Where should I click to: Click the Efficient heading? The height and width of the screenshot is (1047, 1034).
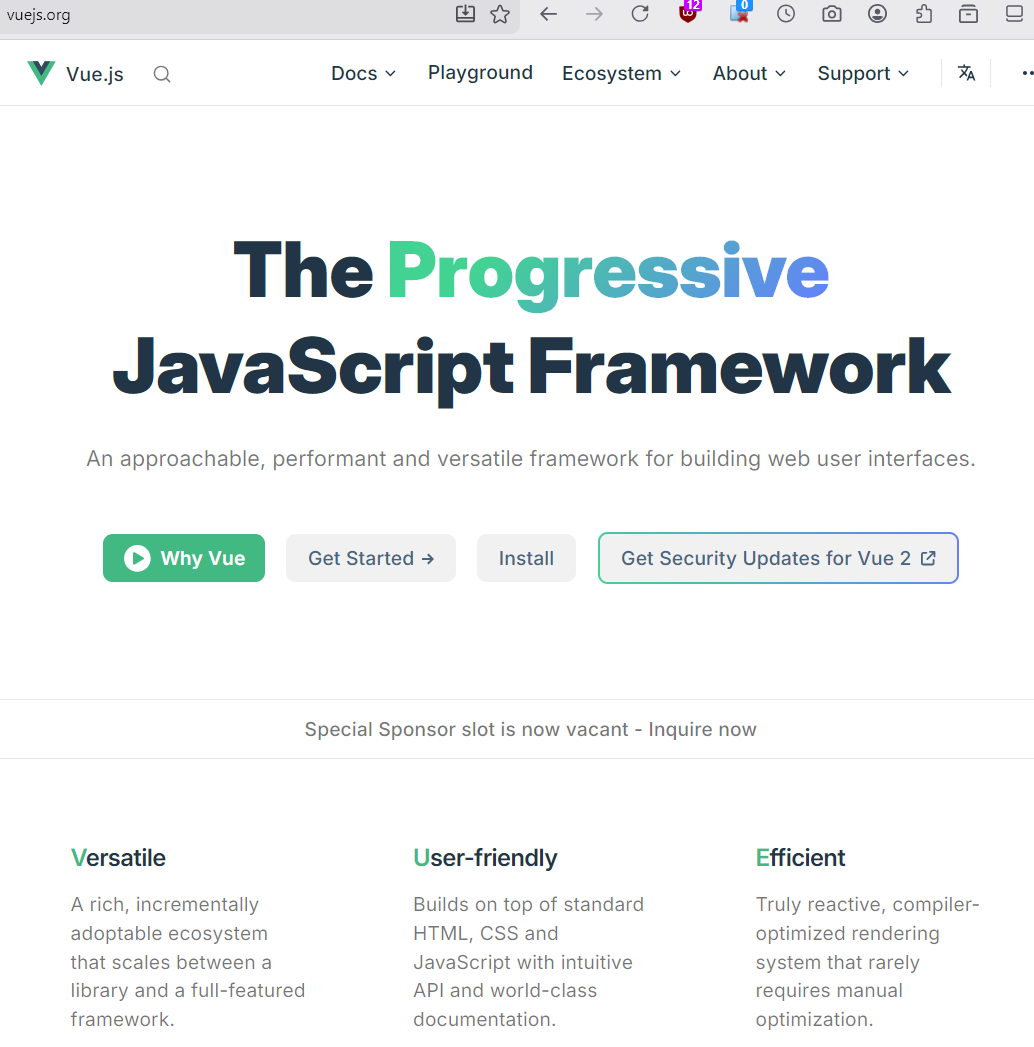click(800, 857)
